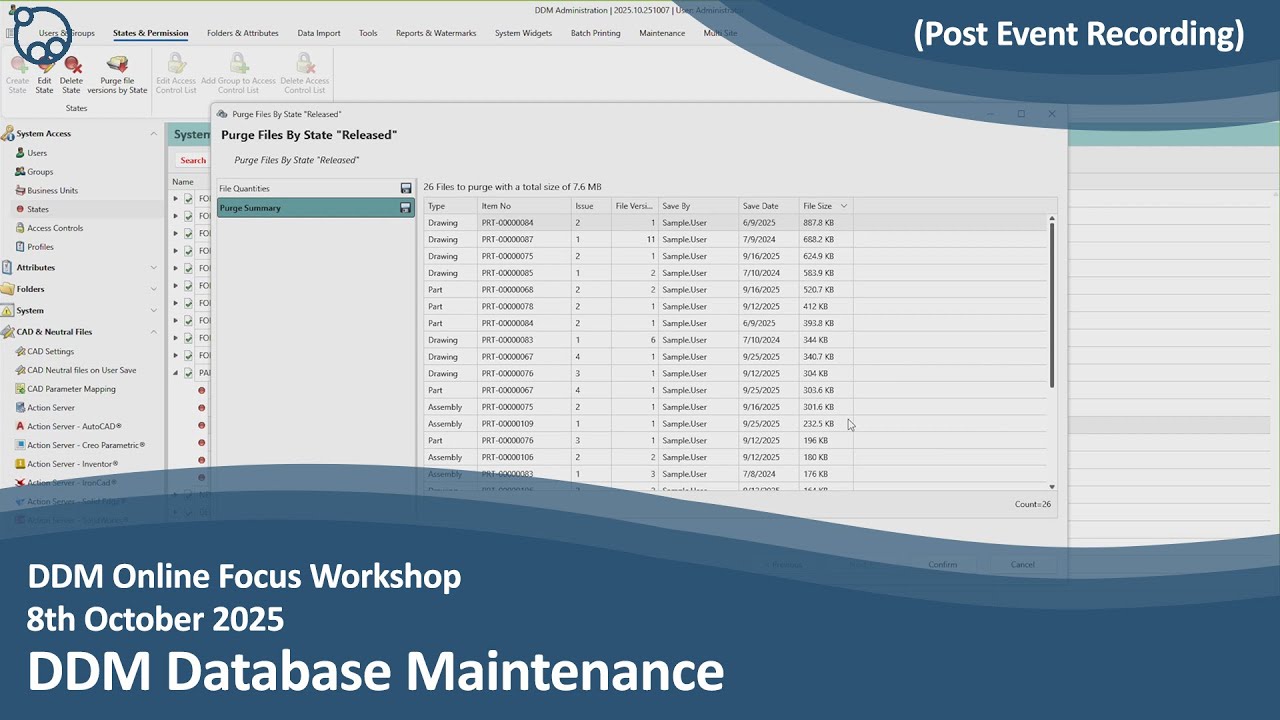Expand the System section chevron
Screen dimensions: 1280x720
point(153,311)
